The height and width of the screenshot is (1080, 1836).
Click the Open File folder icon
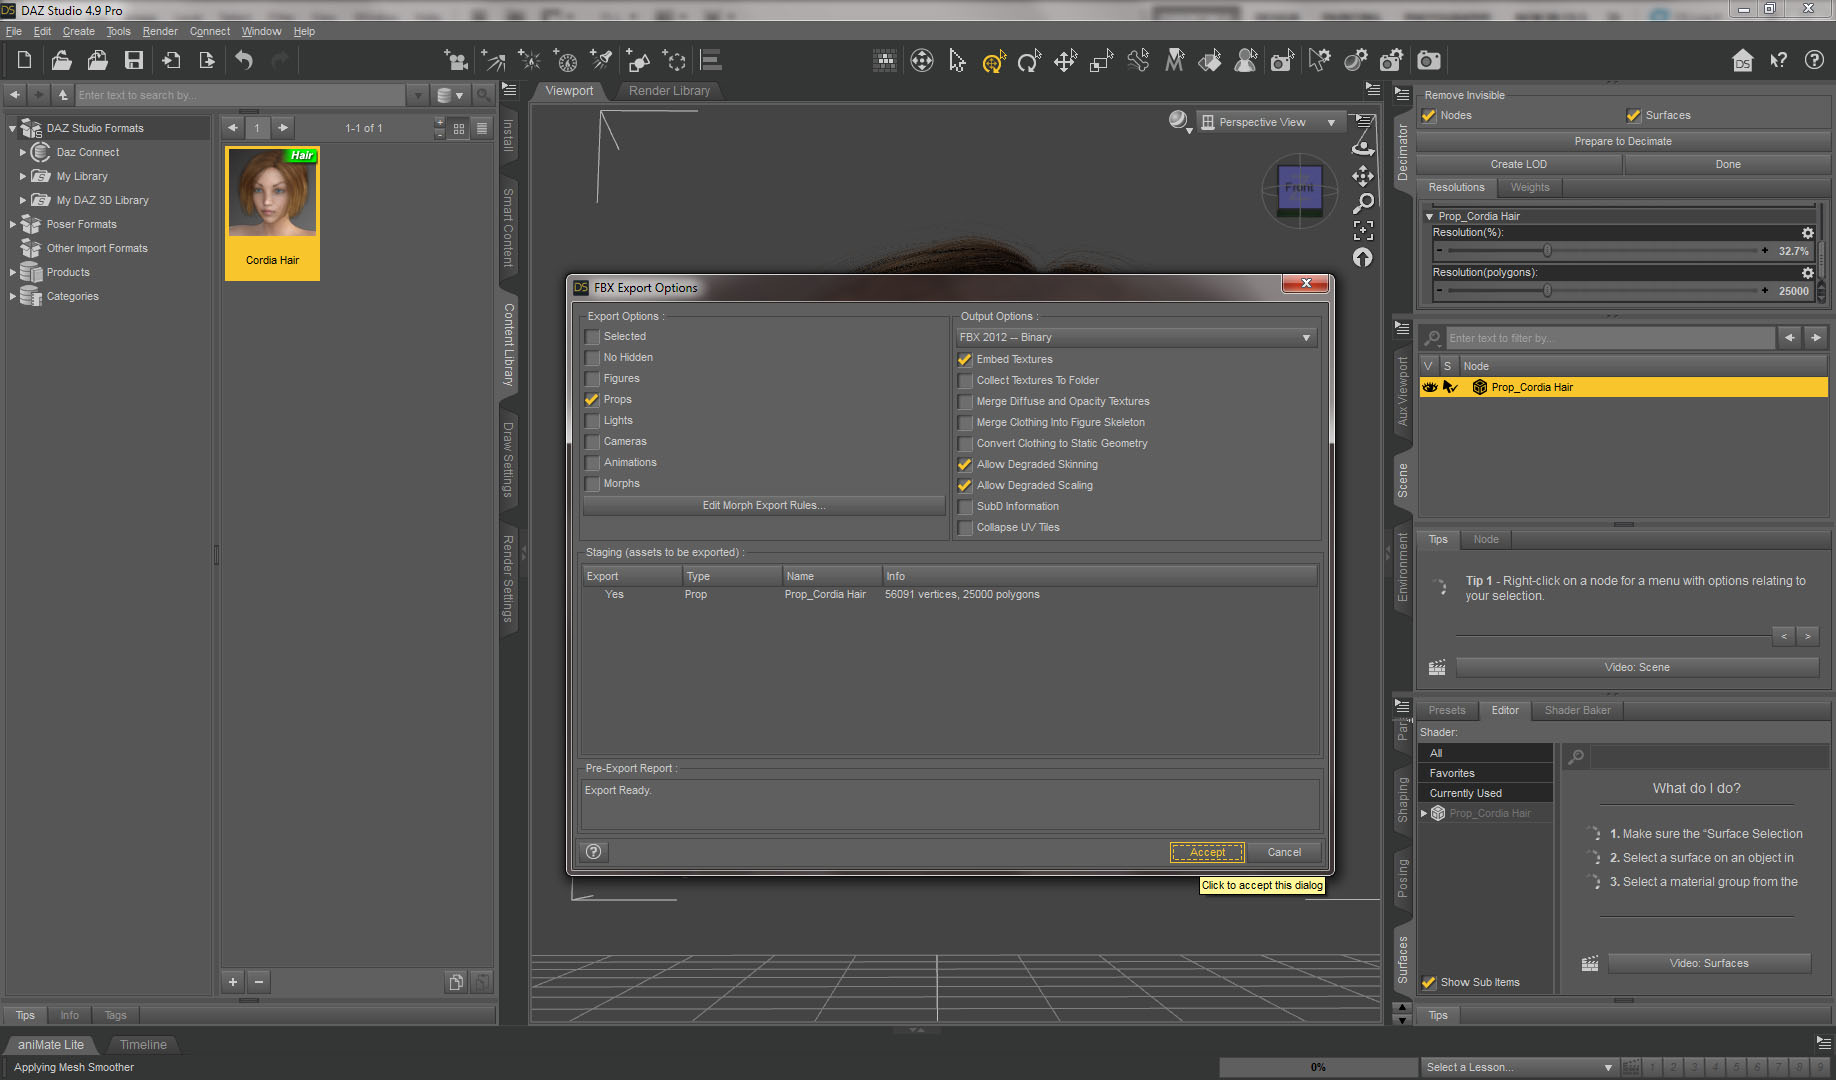click(61, 60)
